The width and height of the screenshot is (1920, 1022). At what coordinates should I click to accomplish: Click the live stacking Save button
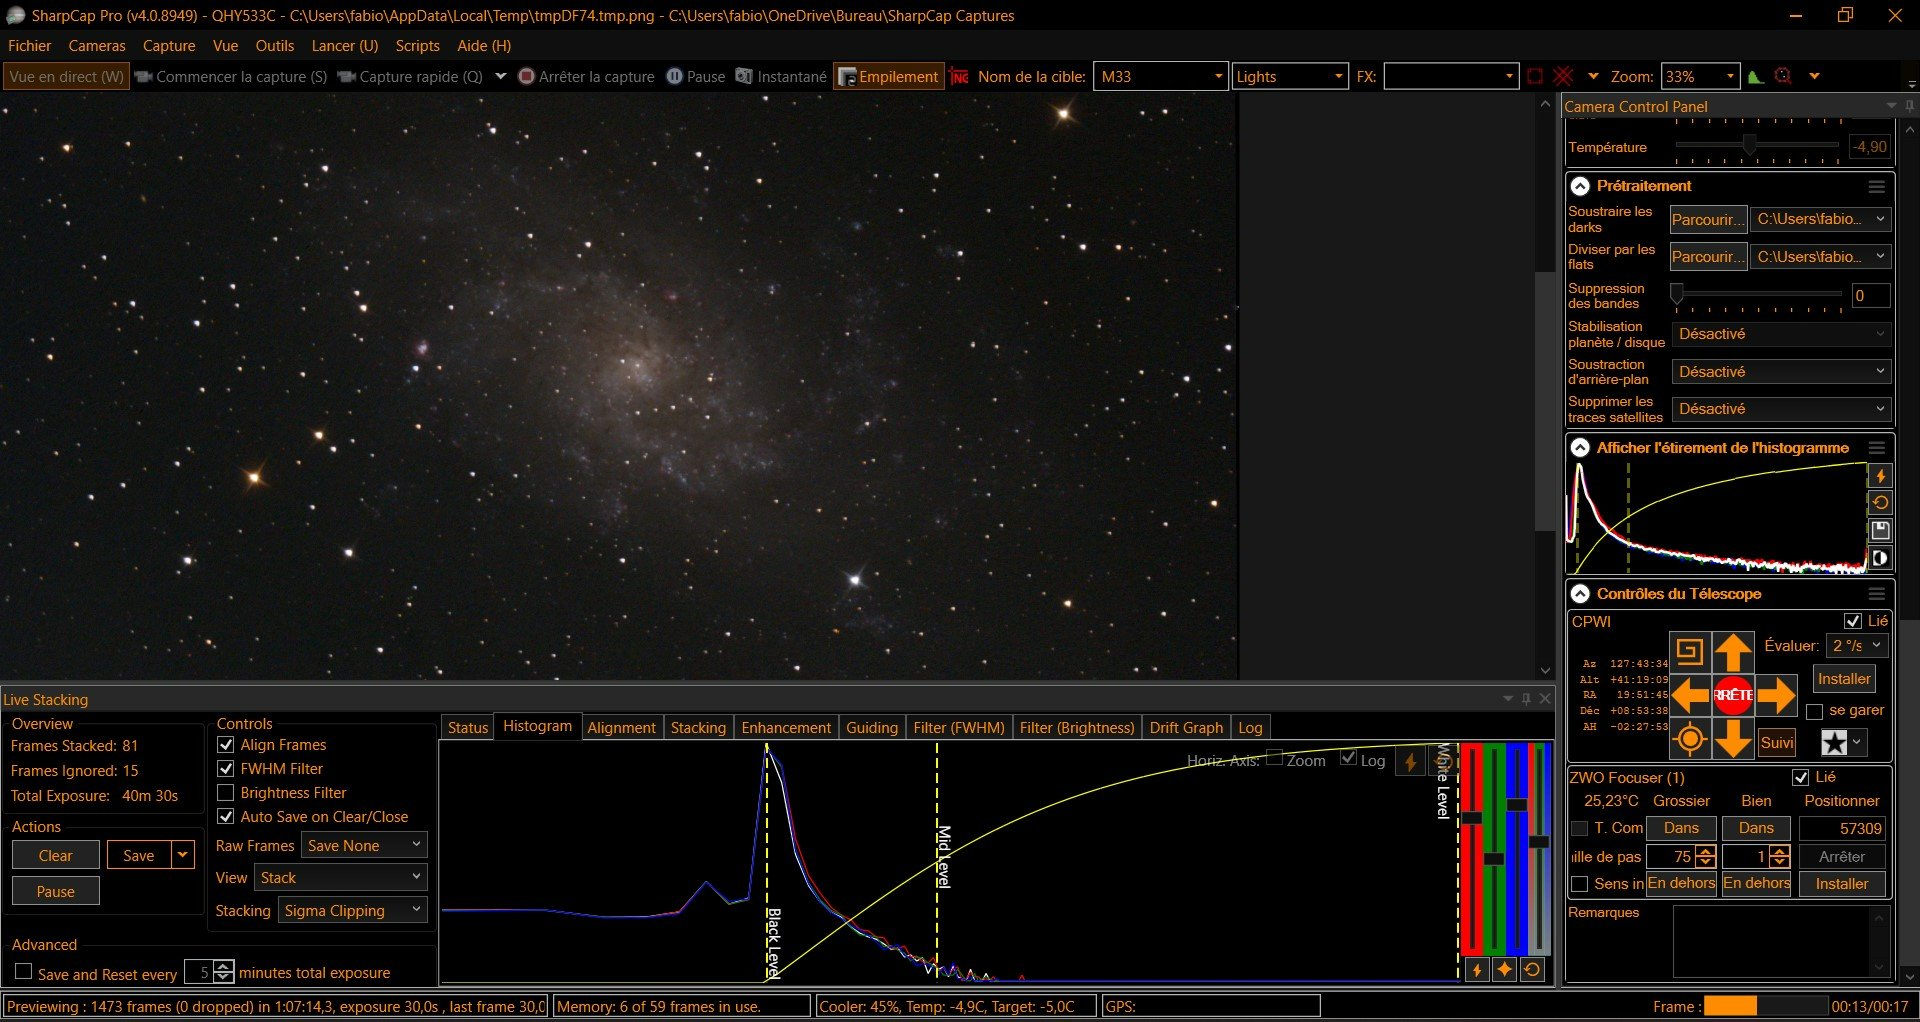pos(139,855)
